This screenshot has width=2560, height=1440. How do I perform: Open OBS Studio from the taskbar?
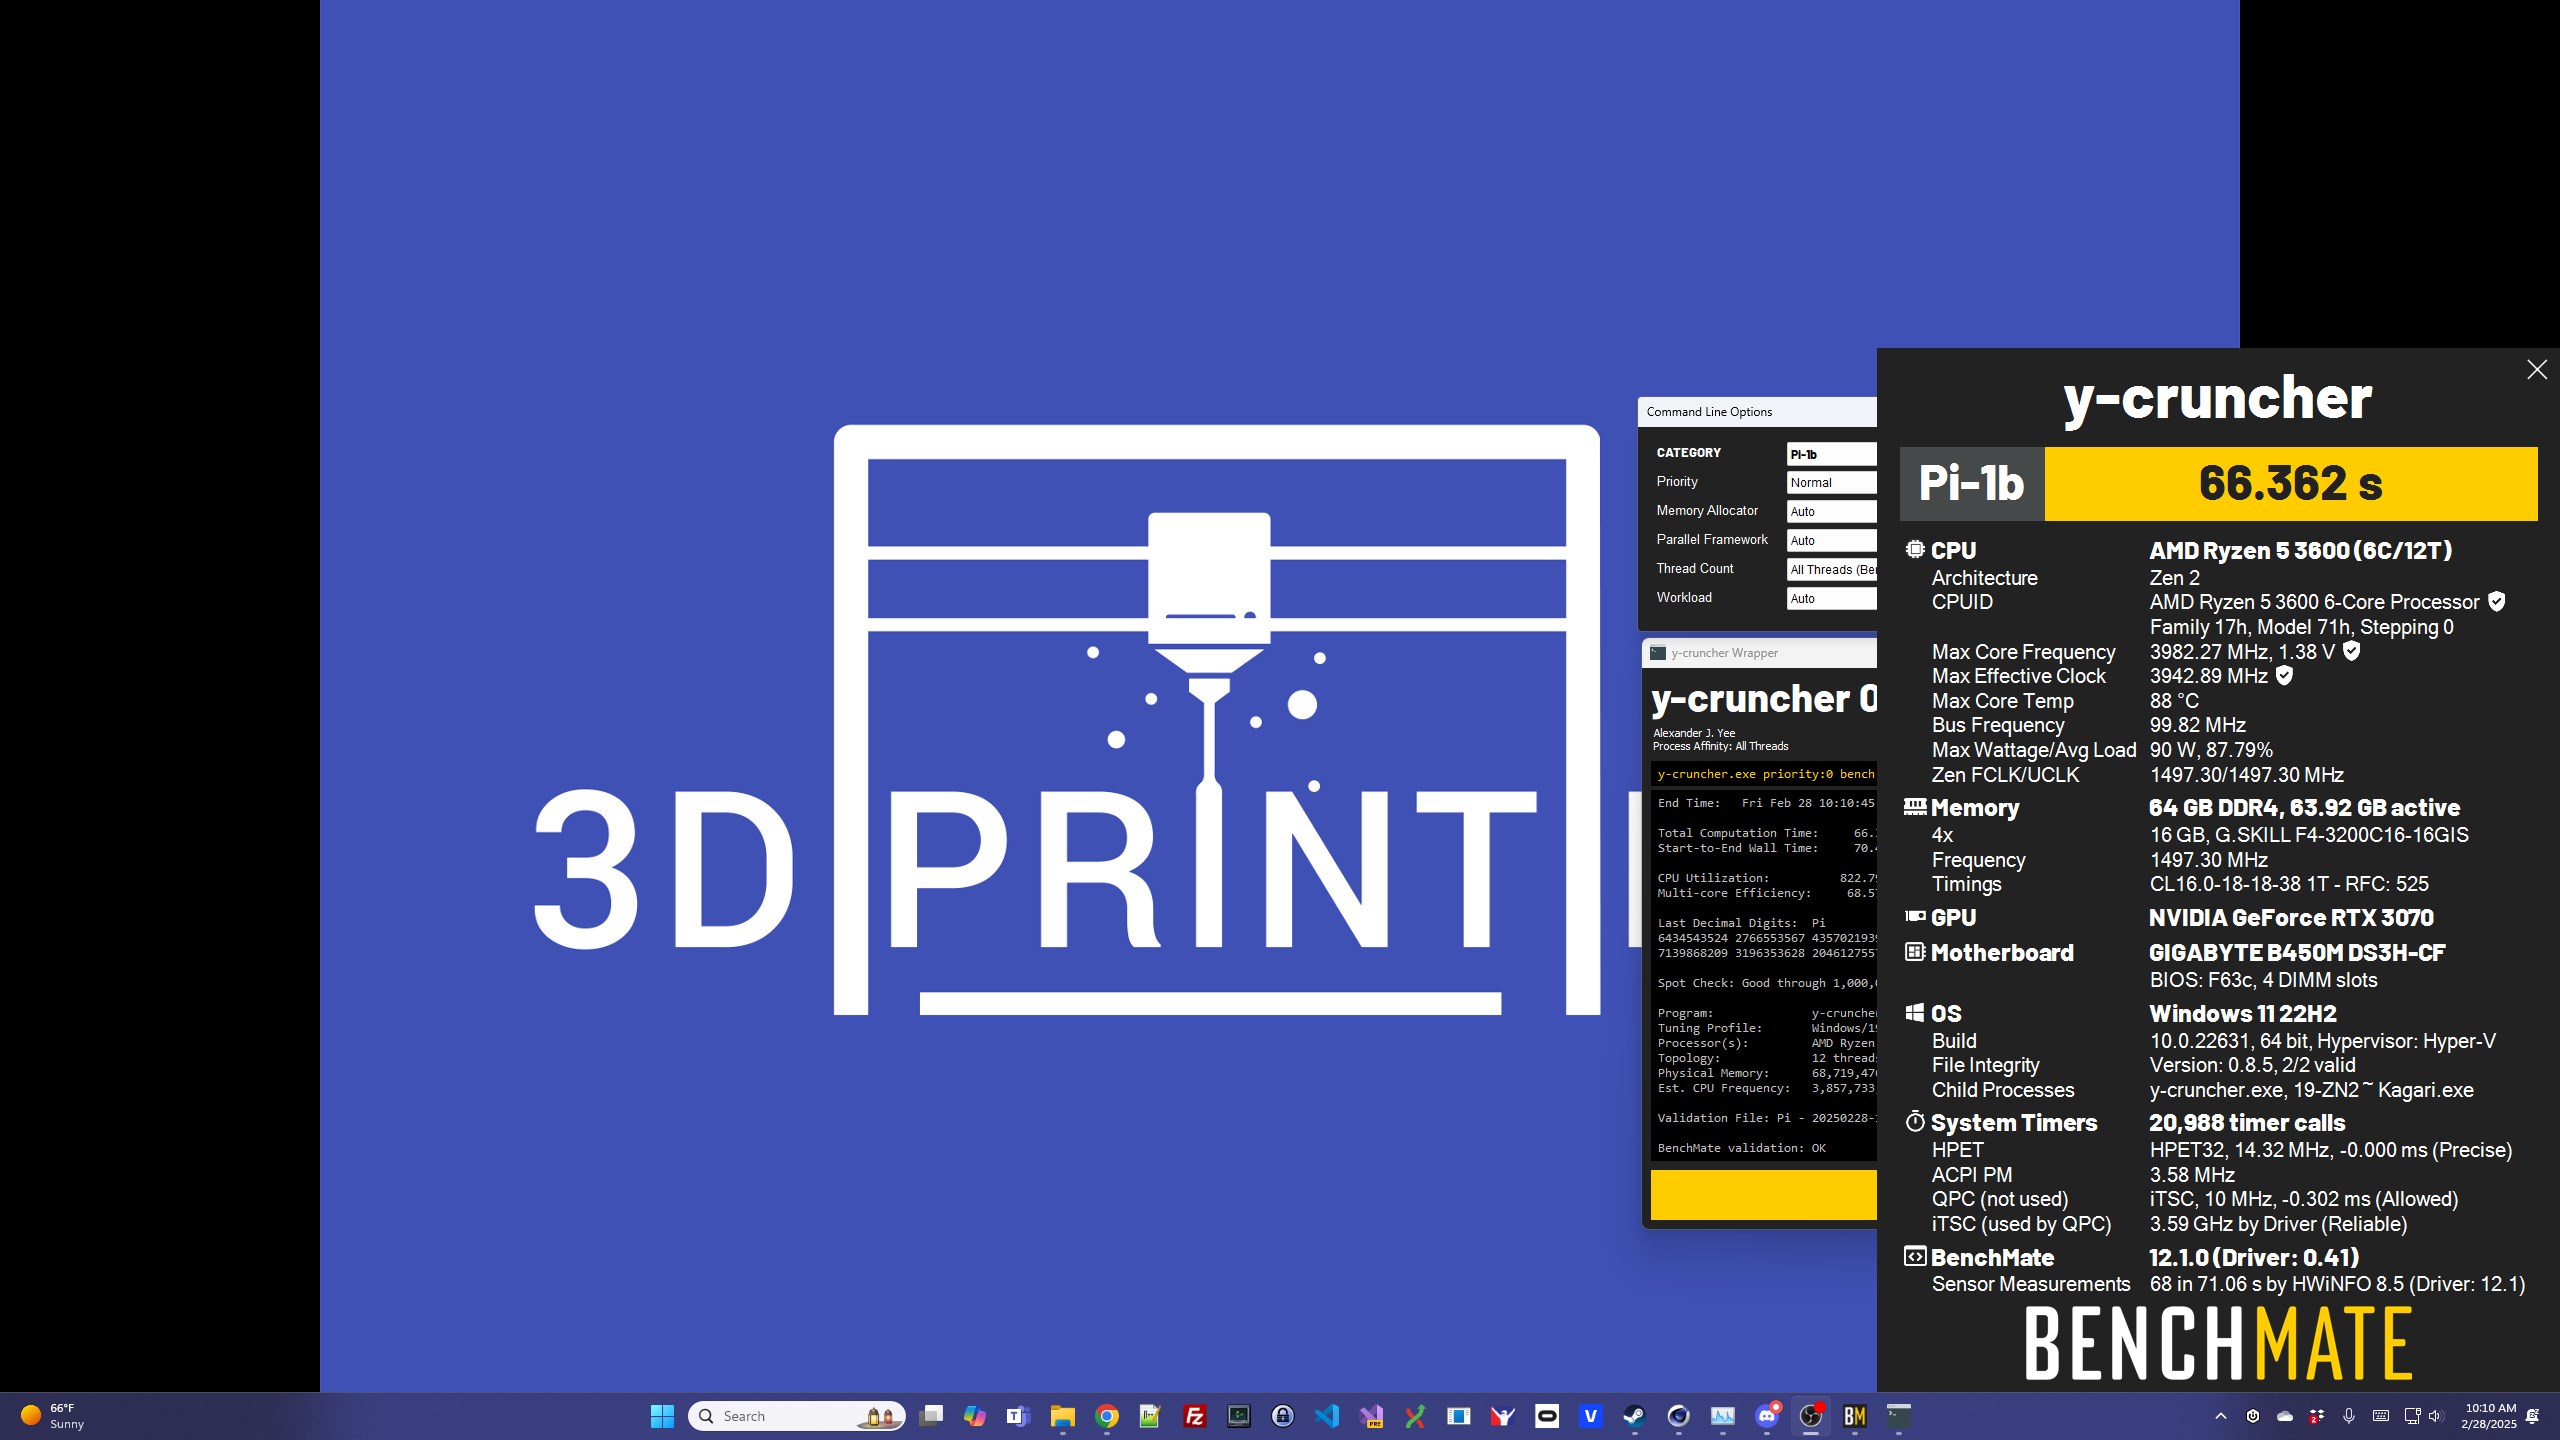1811,1416
